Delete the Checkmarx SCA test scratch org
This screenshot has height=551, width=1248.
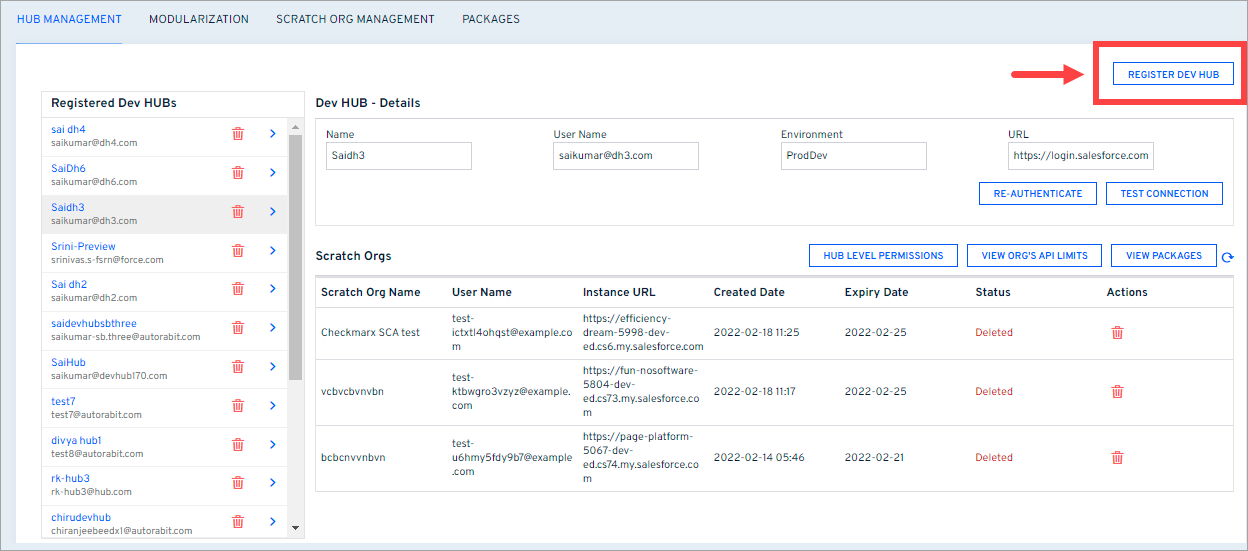tap(1117, 333)
